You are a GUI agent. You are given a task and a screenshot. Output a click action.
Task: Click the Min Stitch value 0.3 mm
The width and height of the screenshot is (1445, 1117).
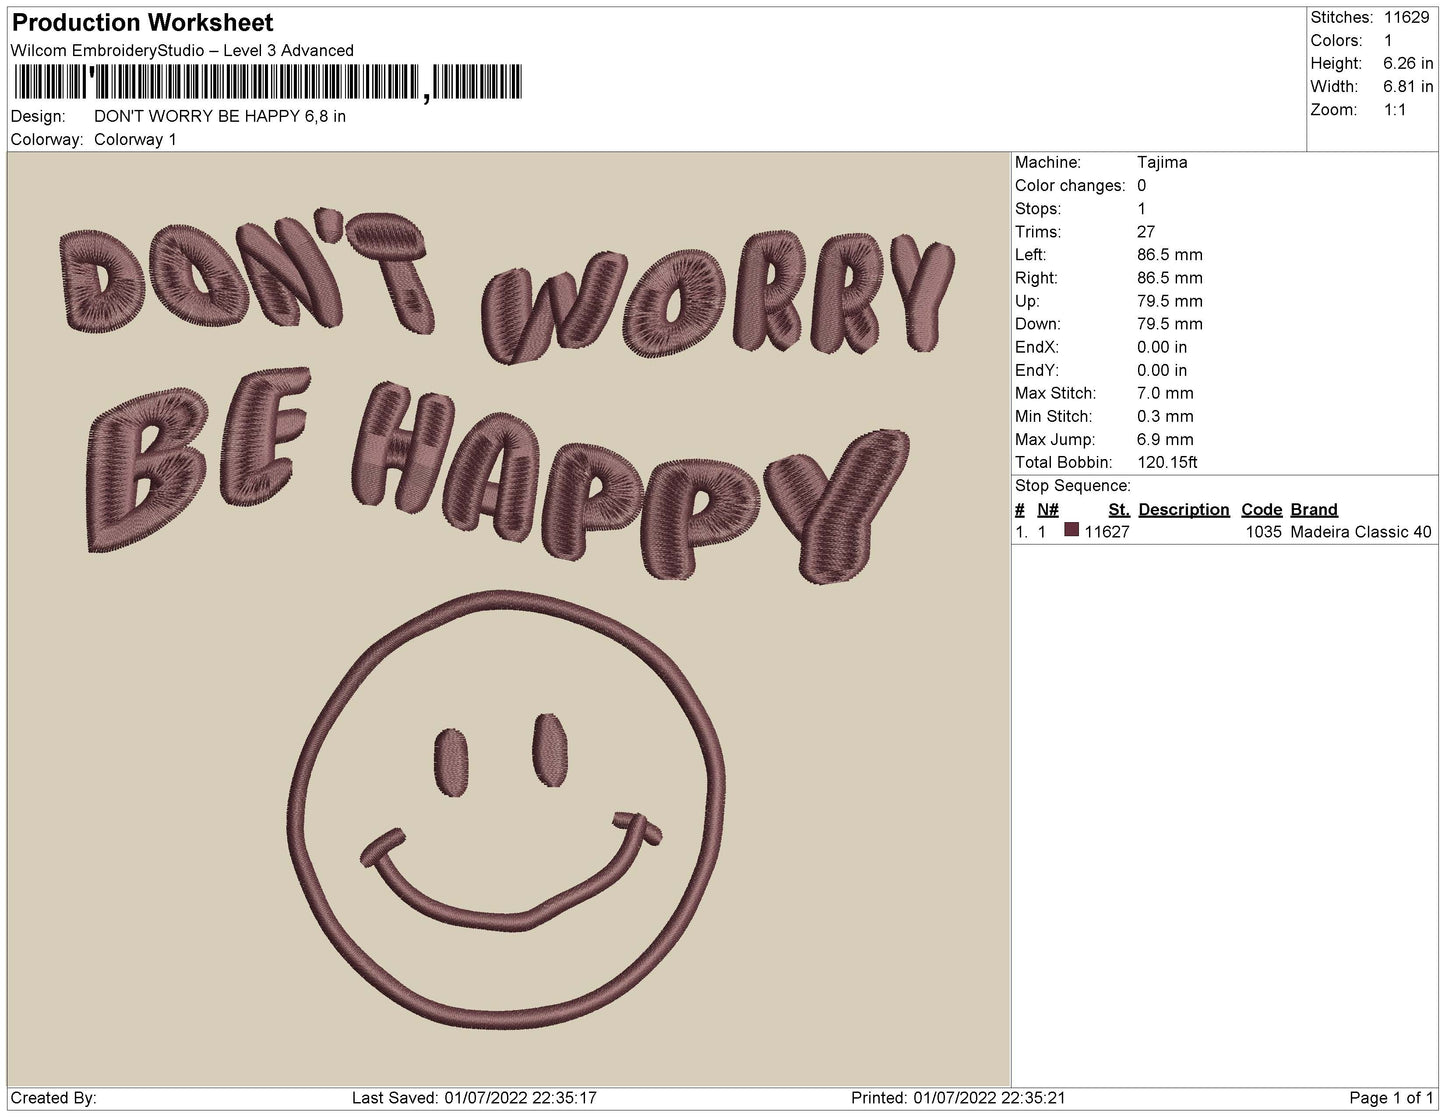(1165, 416)
